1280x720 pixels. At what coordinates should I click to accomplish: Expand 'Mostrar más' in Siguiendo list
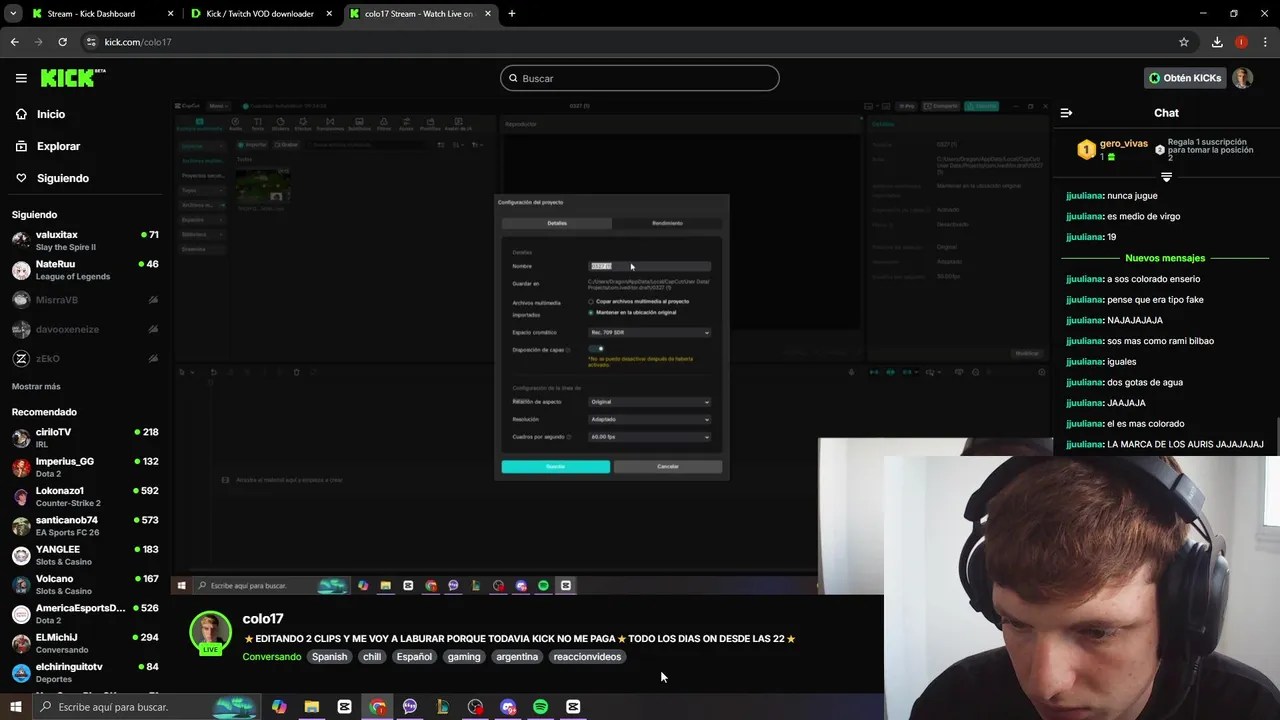pyautogui.click(x=36, y=386)
